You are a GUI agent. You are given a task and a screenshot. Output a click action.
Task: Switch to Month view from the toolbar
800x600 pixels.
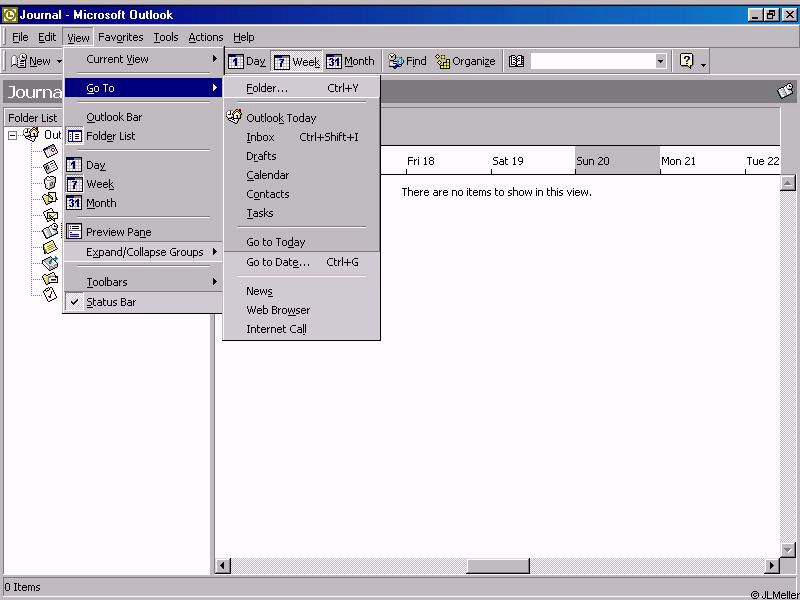[350, 61]
